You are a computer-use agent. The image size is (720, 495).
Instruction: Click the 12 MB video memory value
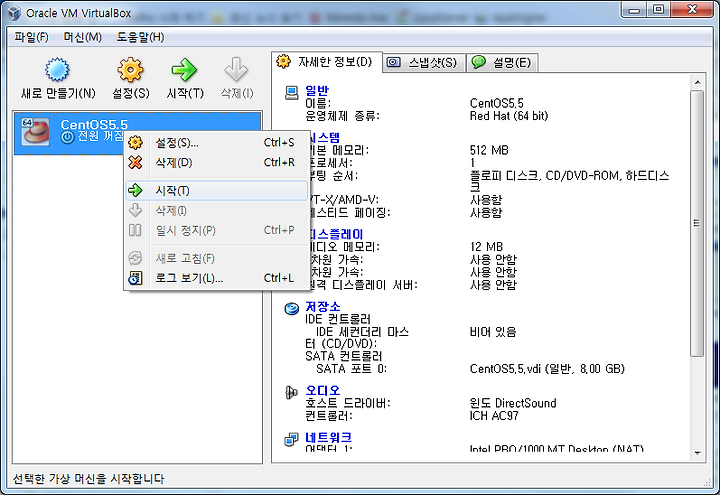click(486, 247)
